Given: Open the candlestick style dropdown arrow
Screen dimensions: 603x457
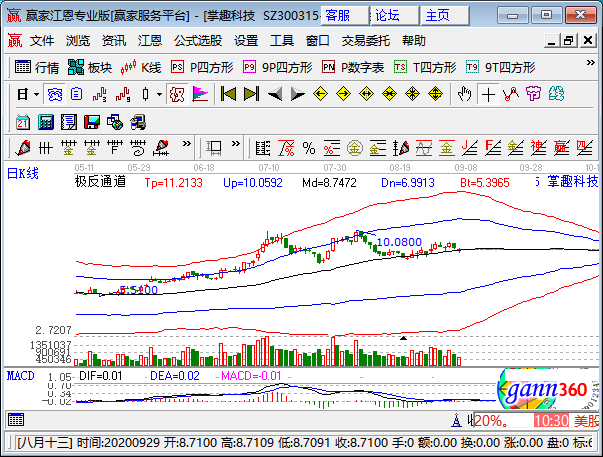Looking at the screenshot, I should coord(159,94).
